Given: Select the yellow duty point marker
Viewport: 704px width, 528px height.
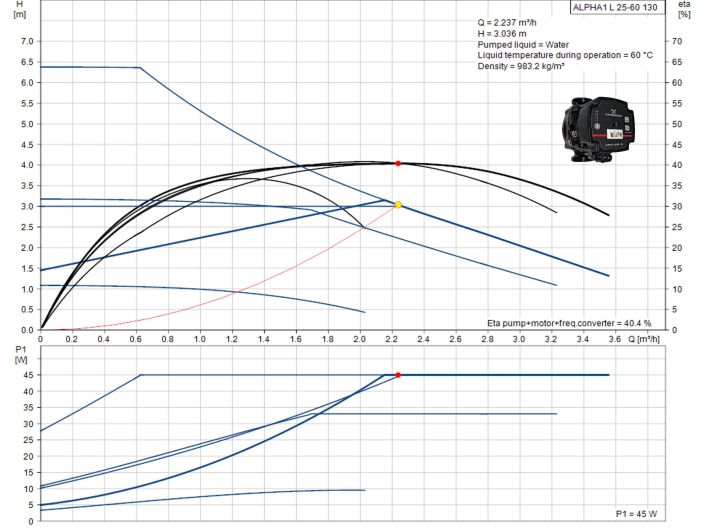Looking at the screenshot, I should coord(398,205).
